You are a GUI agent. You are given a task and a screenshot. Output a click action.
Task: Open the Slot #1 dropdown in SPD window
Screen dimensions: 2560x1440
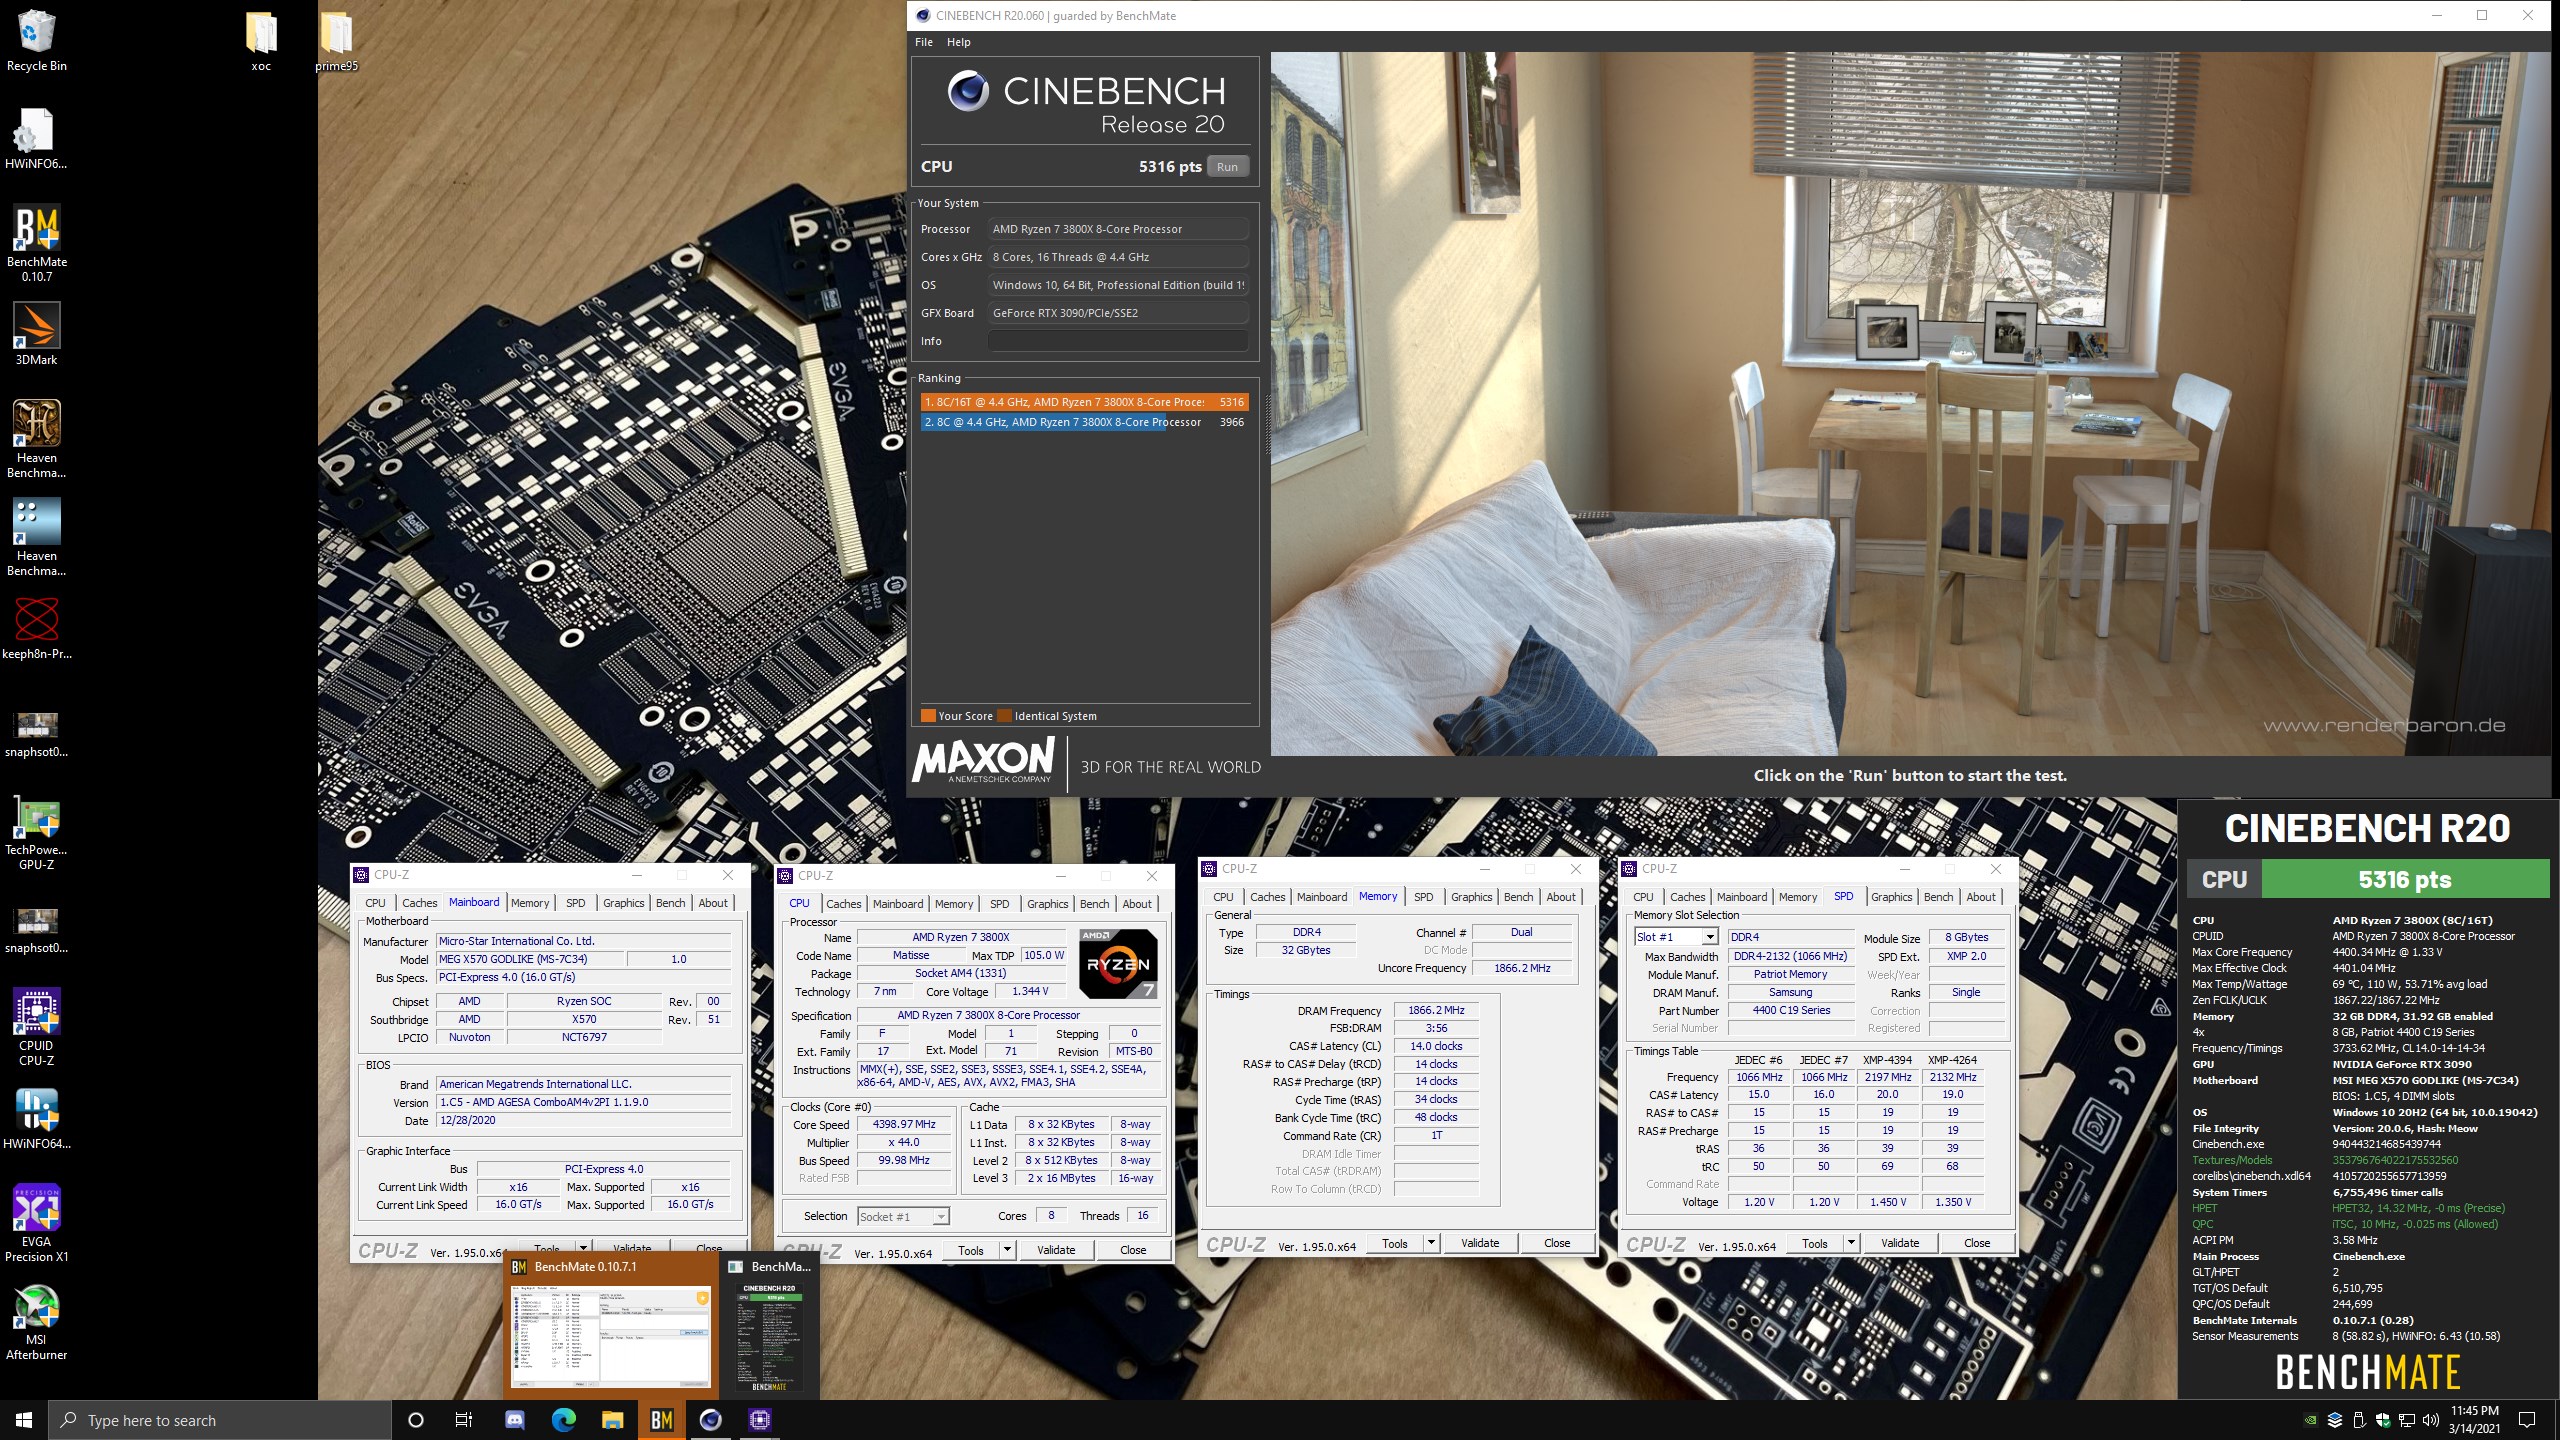click(1710, 937)
